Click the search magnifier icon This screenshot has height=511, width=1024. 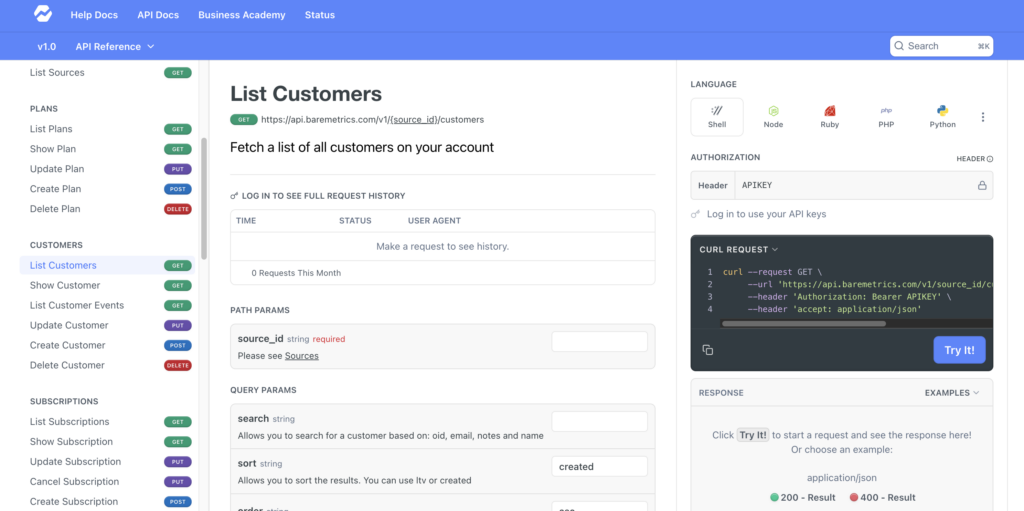pos(899,46)
